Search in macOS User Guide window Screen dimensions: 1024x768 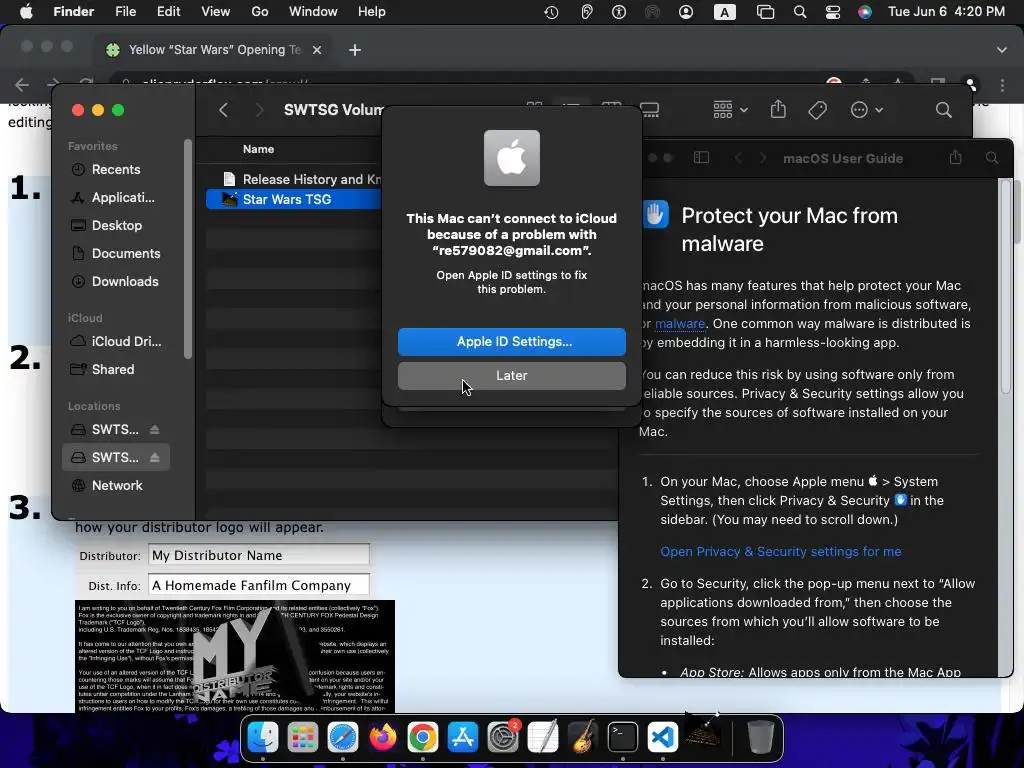click(x=992, y=157)
